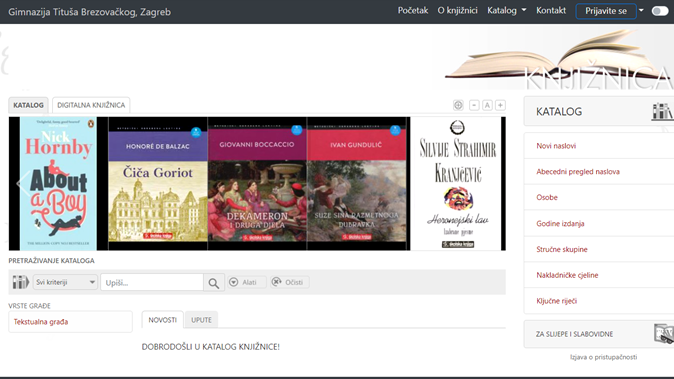Click the icon beside ZA SLIJEPE I SLABOVIDNE

(664, 334)
